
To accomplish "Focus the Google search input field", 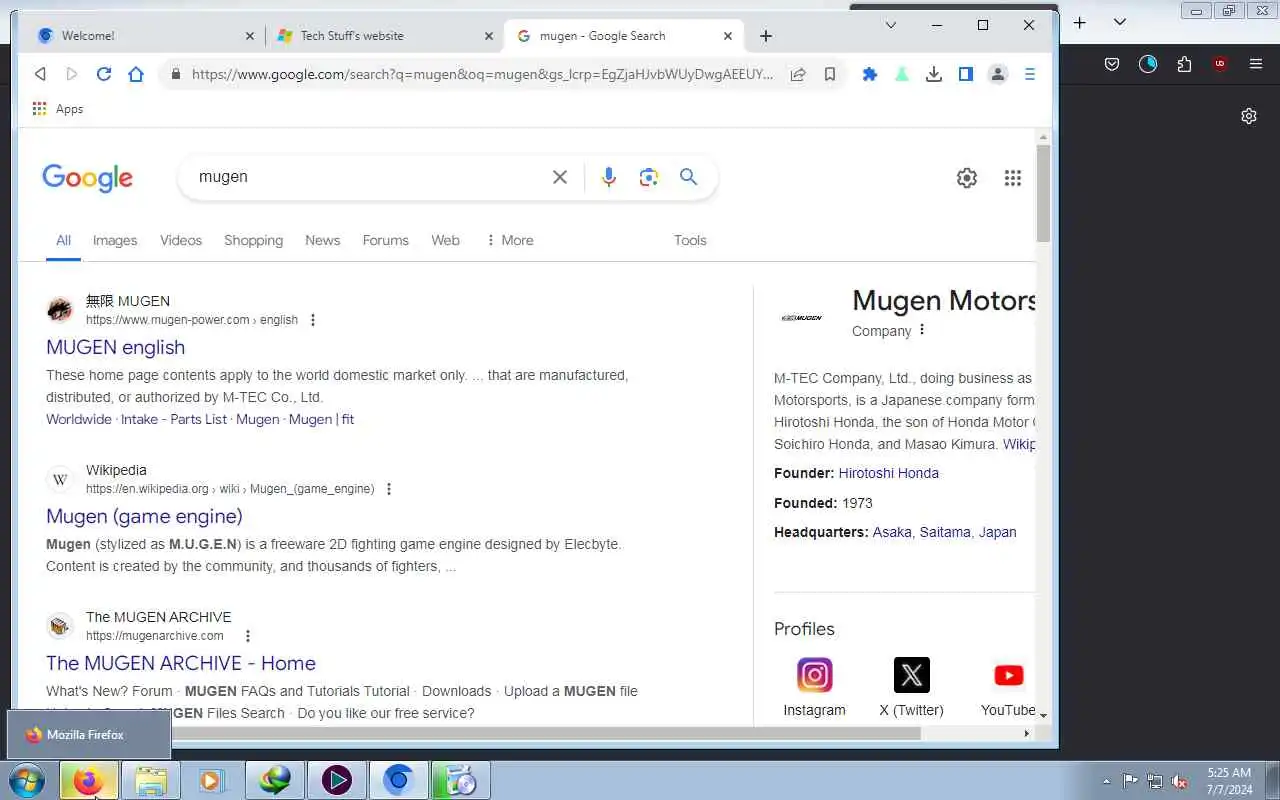I will 370,177.
